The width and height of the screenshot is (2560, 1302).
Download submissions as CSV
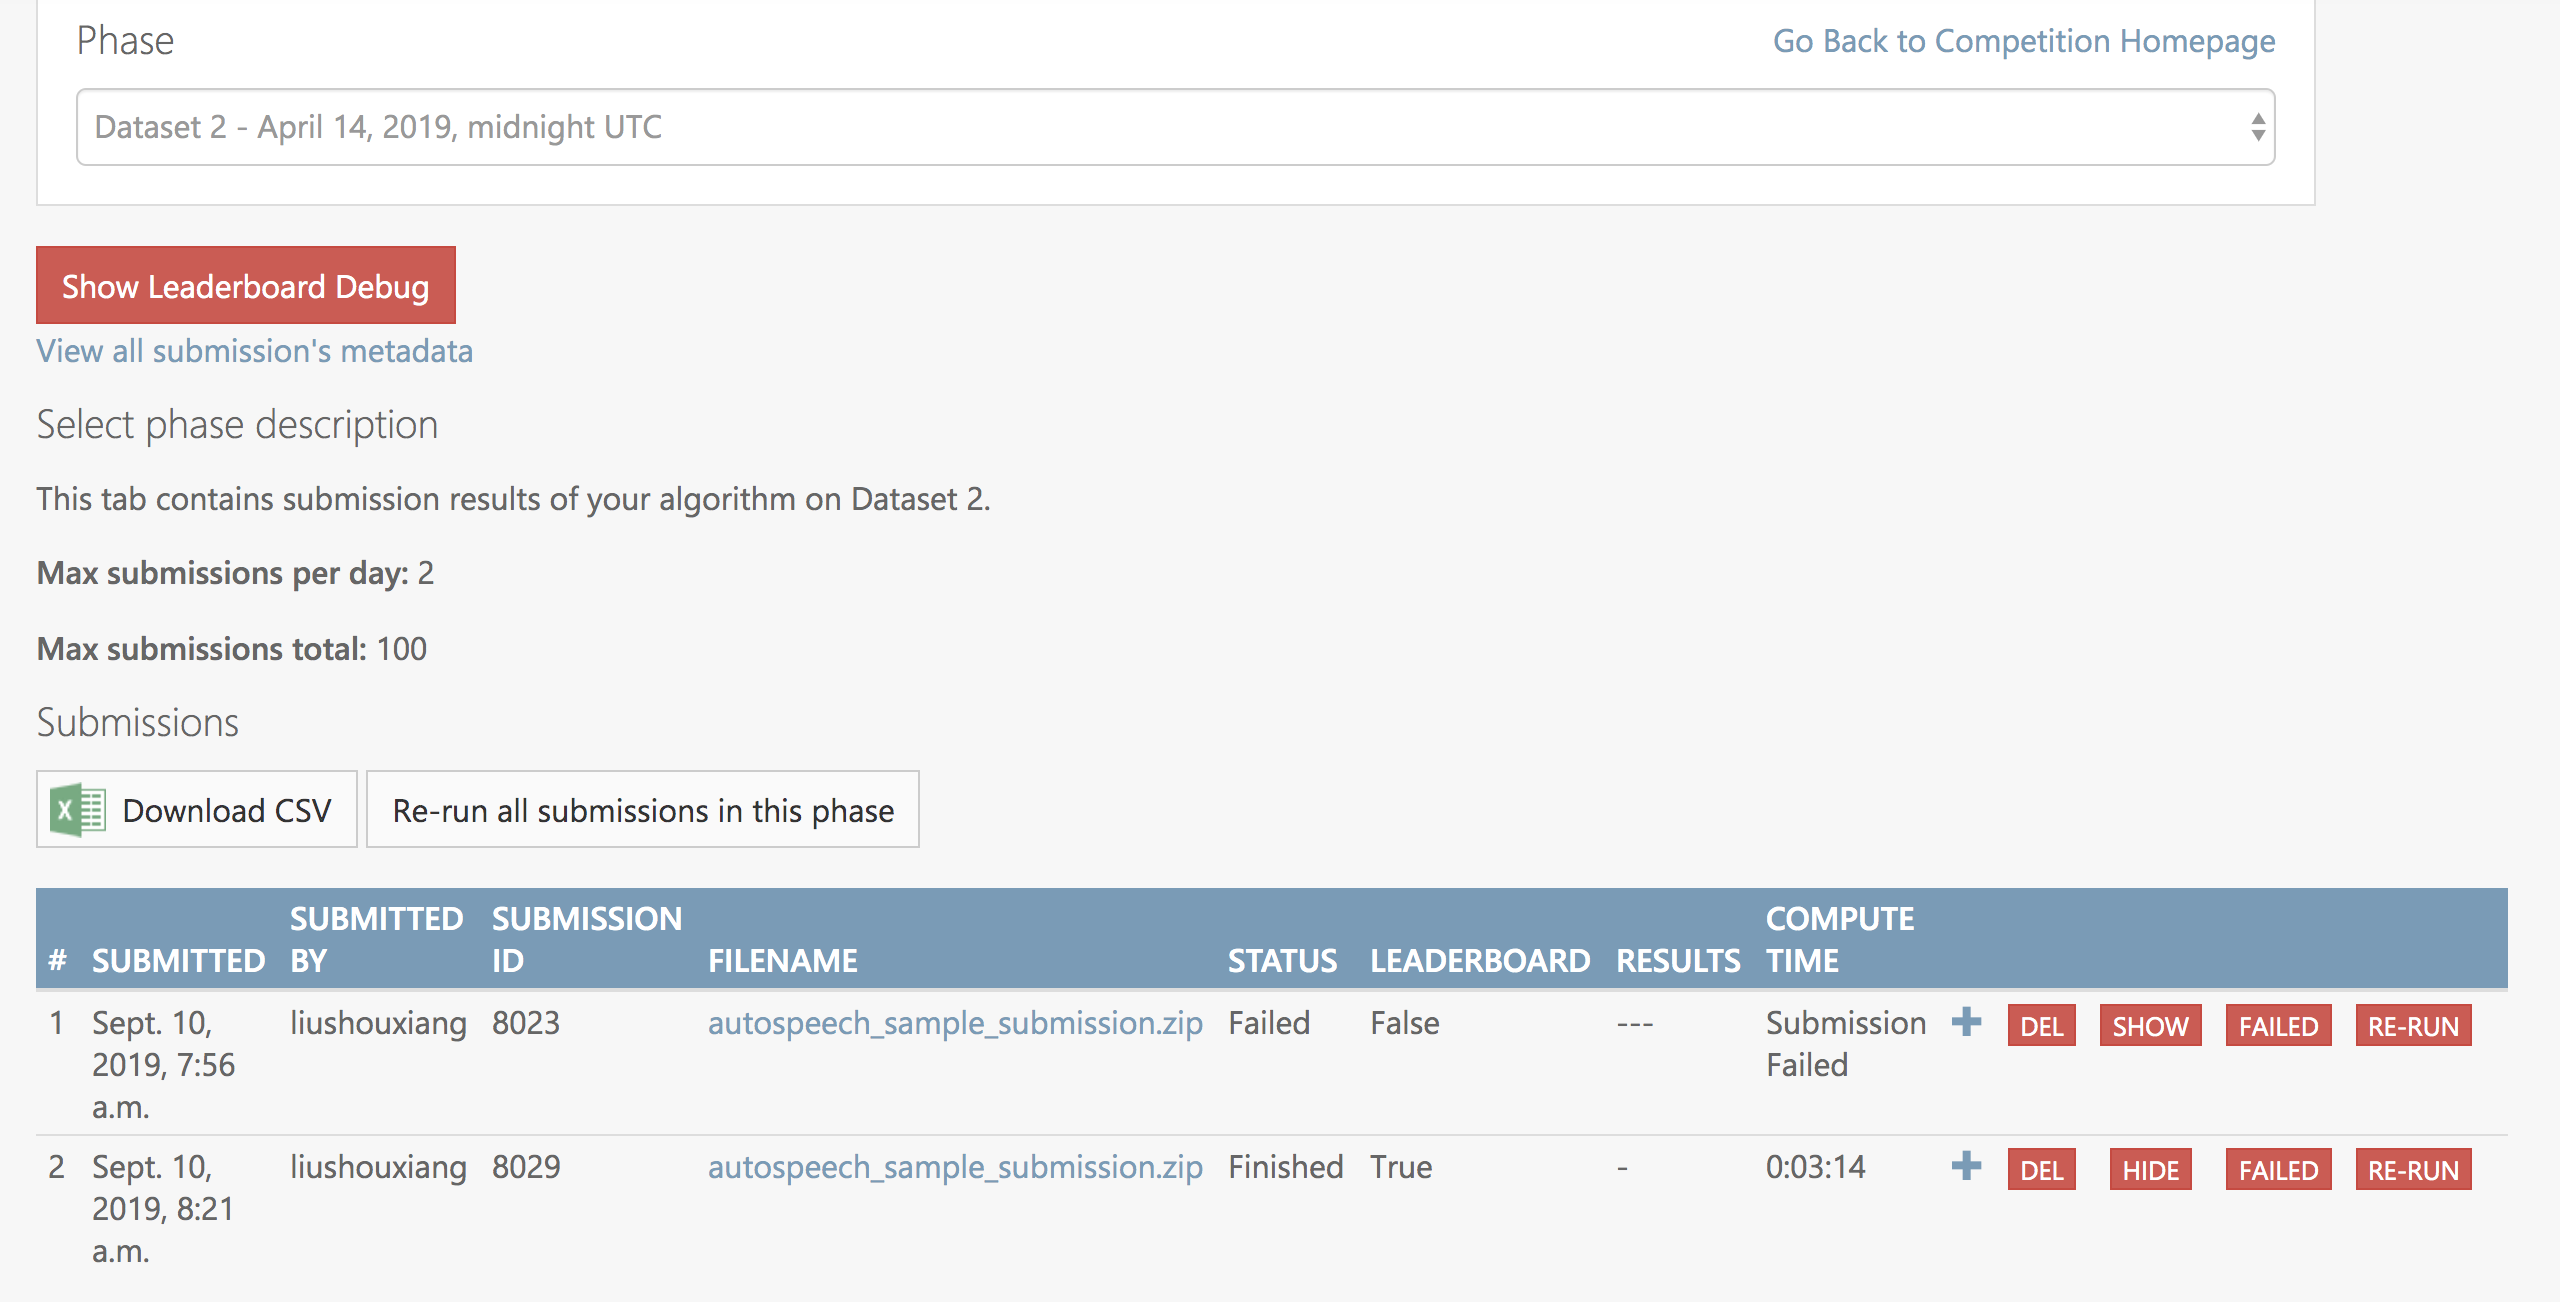click(196, 810)
